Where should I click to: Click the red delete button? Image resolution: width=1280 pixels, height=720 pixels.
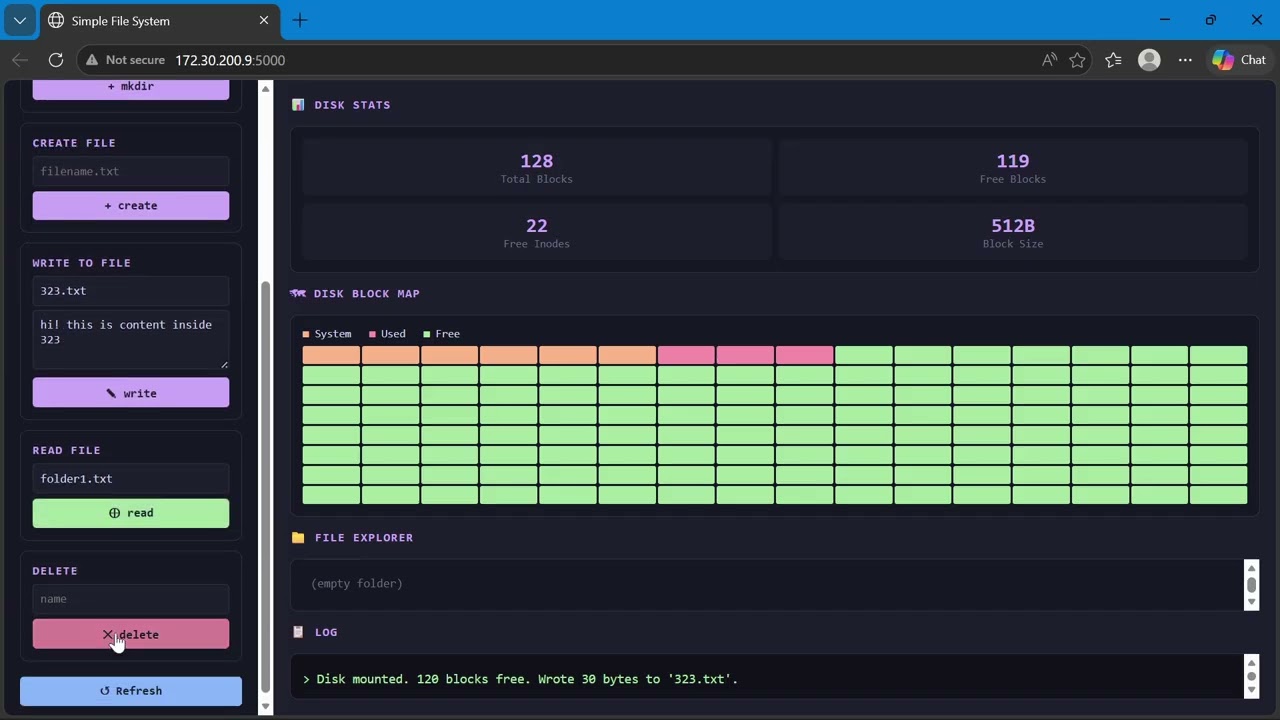[x=131, y=634]
